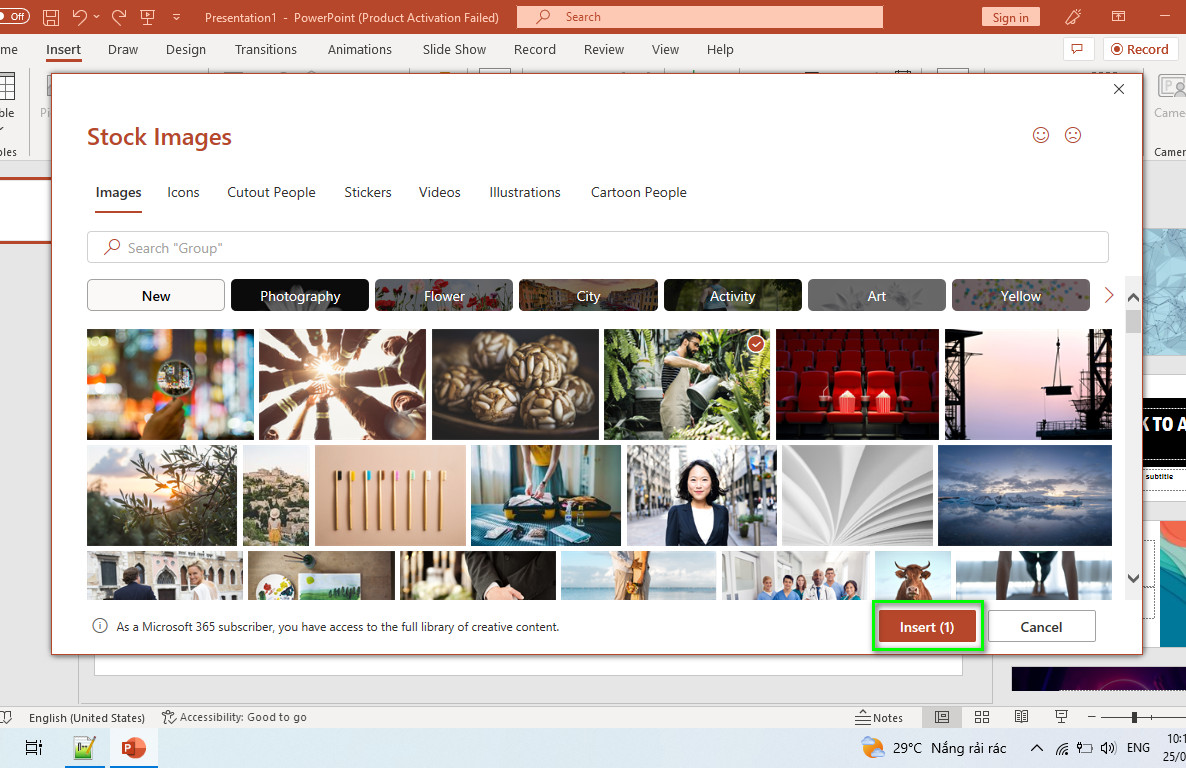Screen dimensions: 1186x768
Task: Open Task View icon in taskbar
Action: click(x=33, y=748)
